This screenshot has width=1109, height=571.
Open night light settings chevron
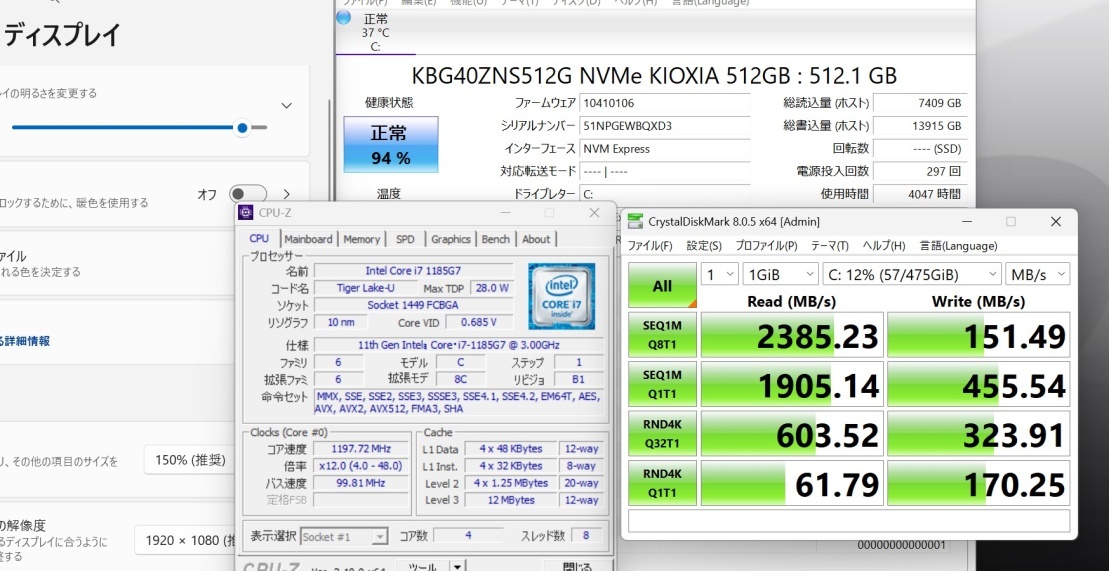tap(286, 194)
